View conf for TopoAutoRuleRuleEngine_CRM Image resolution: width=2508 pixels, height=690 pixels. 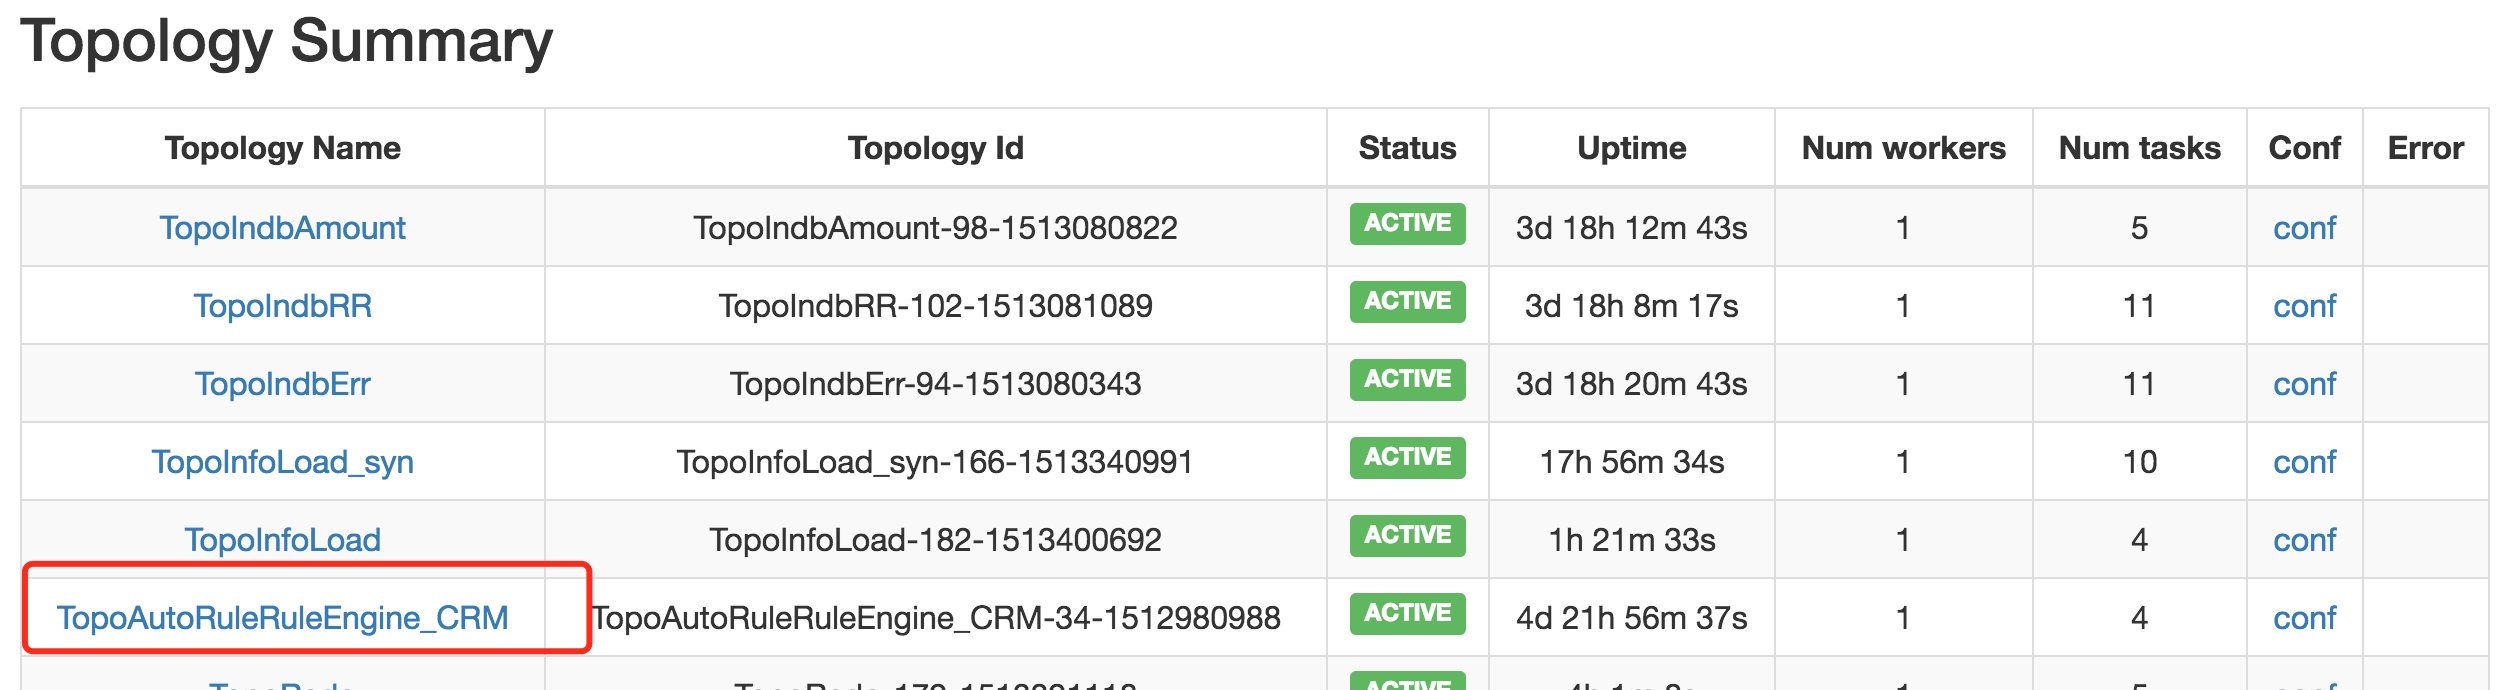[2304, 618]
